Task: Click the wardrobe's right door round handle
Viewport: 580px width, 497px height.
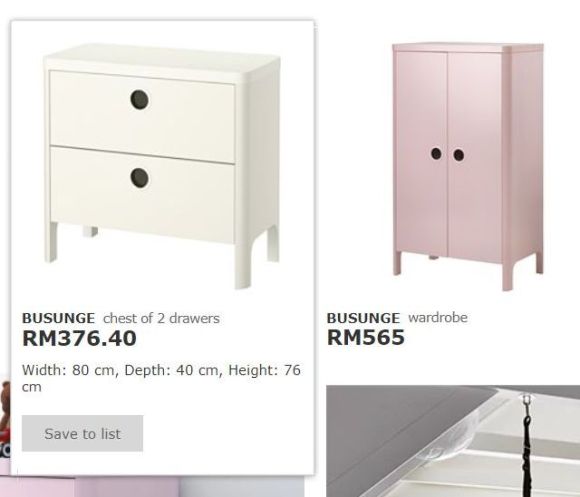Action: tap(459, 155)
